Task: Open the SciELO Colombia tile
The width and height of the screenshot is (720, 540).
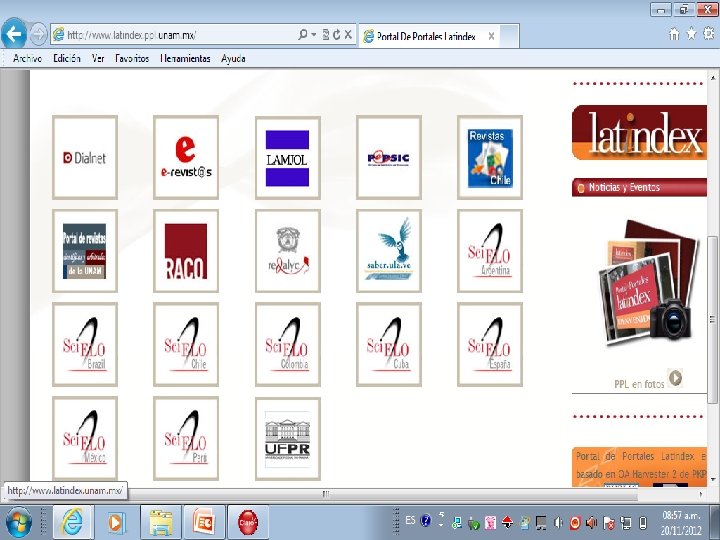Action: pos(288,344)
